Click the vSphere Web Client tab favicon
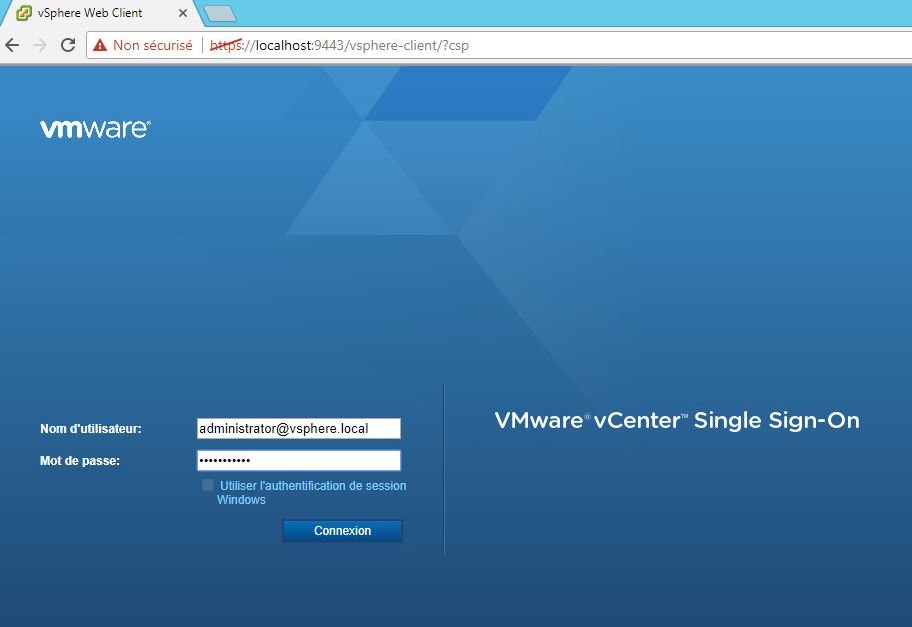Image resolution: width=912 pixels, height=627 pixels. pyautogui.click(x=24, y=13)
